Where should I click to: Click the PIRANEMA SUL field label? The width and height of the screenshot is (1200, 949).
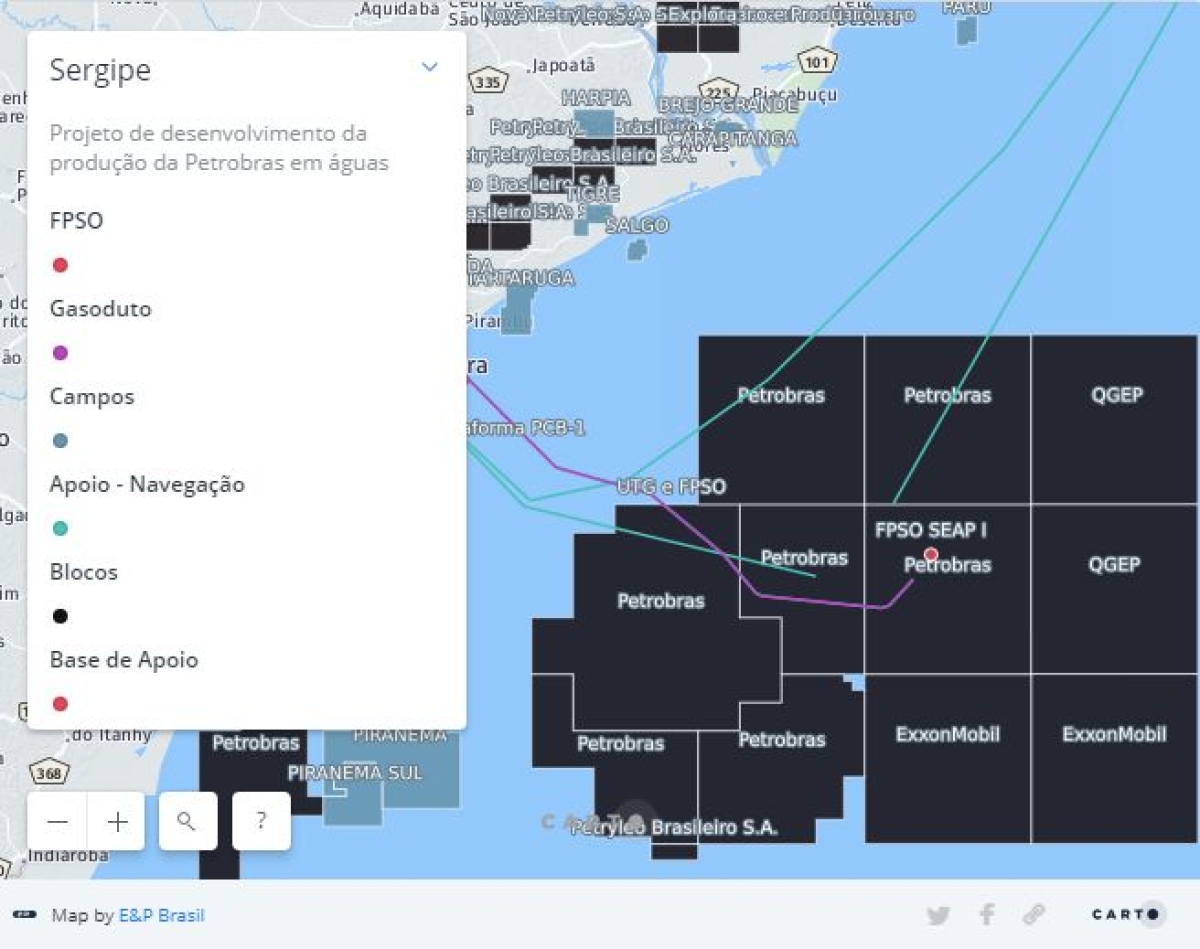tap(355, 773)
